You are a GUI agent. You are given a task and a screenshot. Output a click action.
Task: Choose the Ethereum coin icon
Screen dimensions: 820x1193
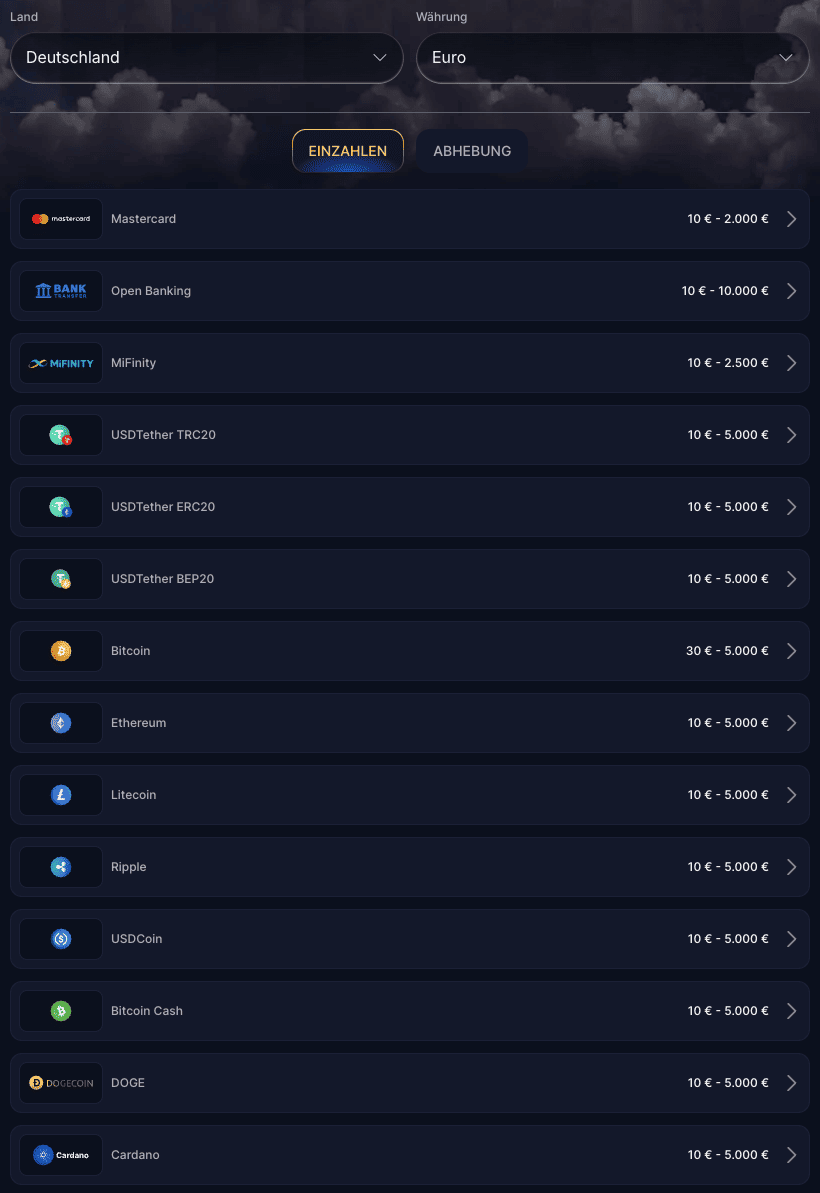point(61,723)
